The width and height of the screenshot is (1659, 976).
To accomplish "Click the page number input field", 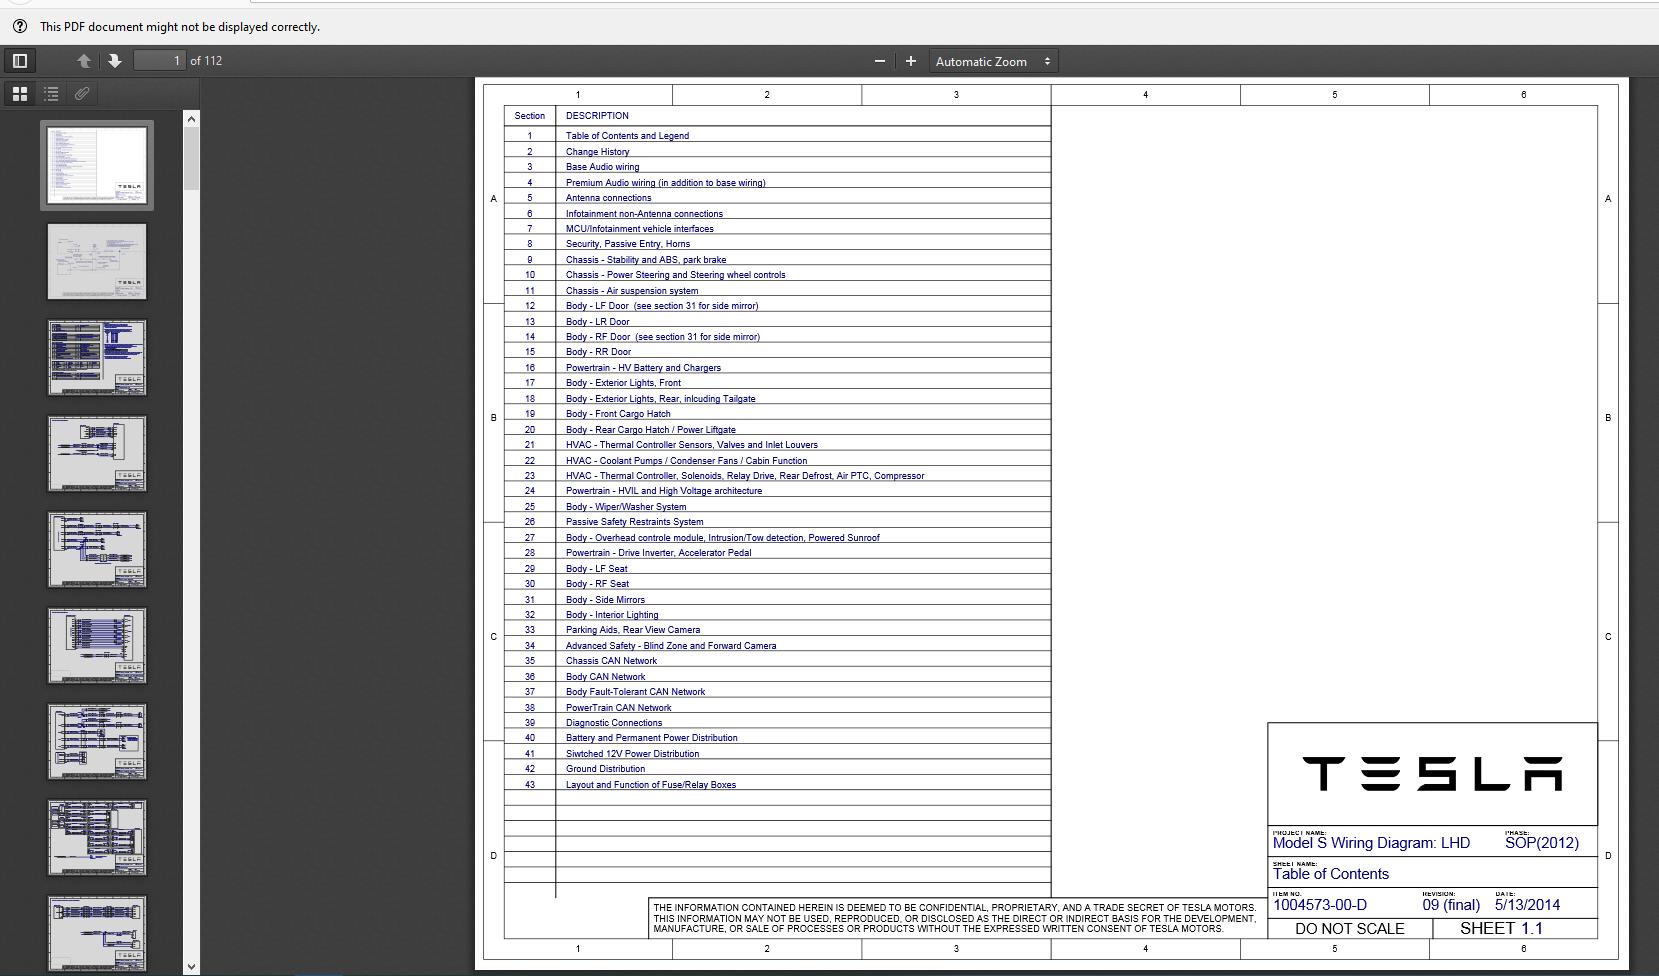I will click(162, 60).
